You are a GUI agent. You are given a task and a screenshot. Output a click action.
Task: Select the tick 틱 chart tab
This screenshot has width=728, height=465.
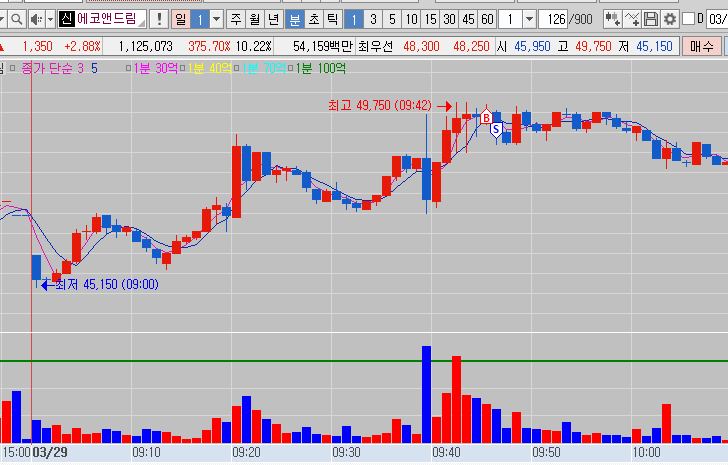coord(332,19)
